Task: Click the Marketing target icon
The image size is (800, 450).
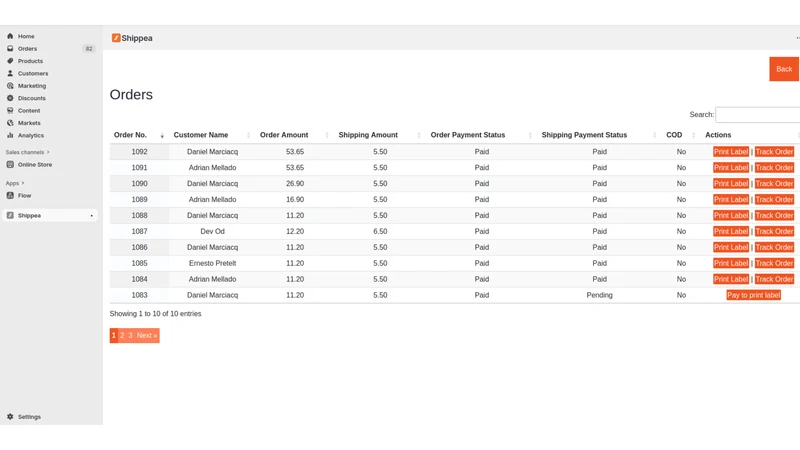Action: 10,86
